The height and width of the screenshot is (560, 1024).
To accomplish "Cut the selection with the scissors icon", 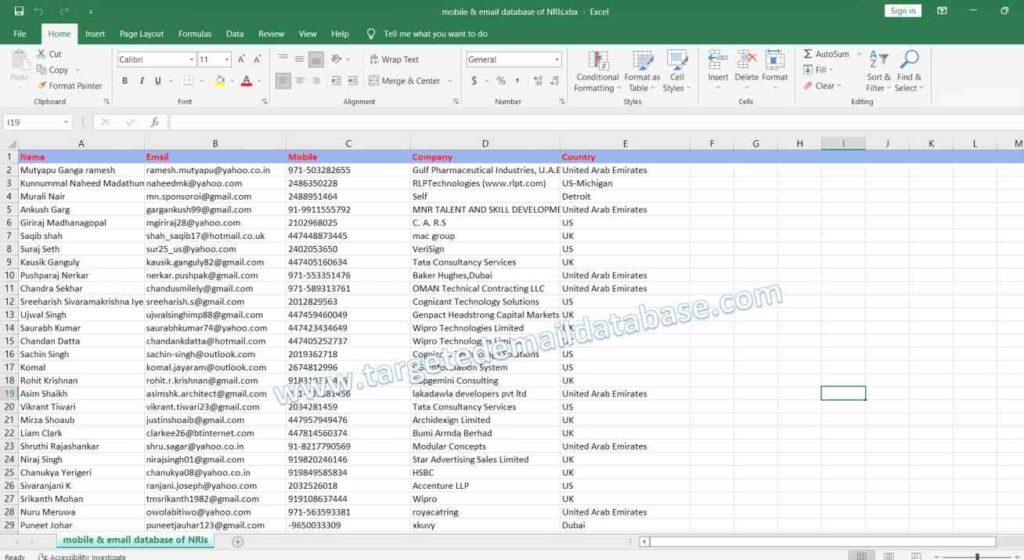I will tap(49, 54).
